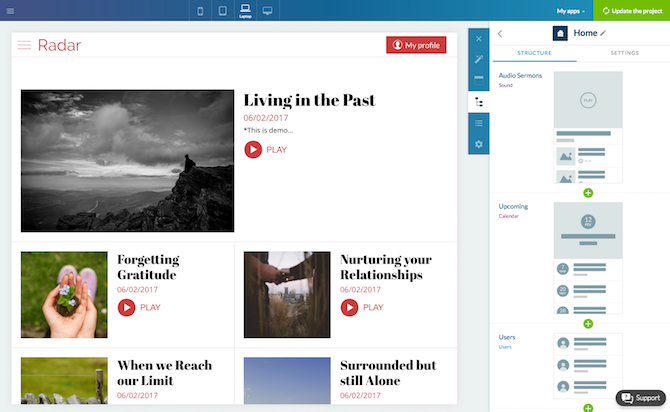
Task: Click the Update the project button
Action: click(631, 12)
